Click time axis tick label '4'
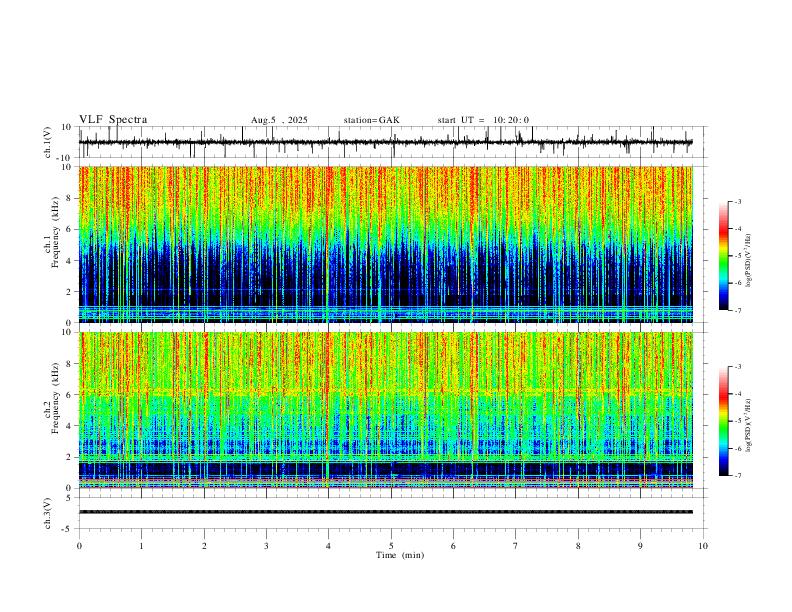 coord(328,546)
